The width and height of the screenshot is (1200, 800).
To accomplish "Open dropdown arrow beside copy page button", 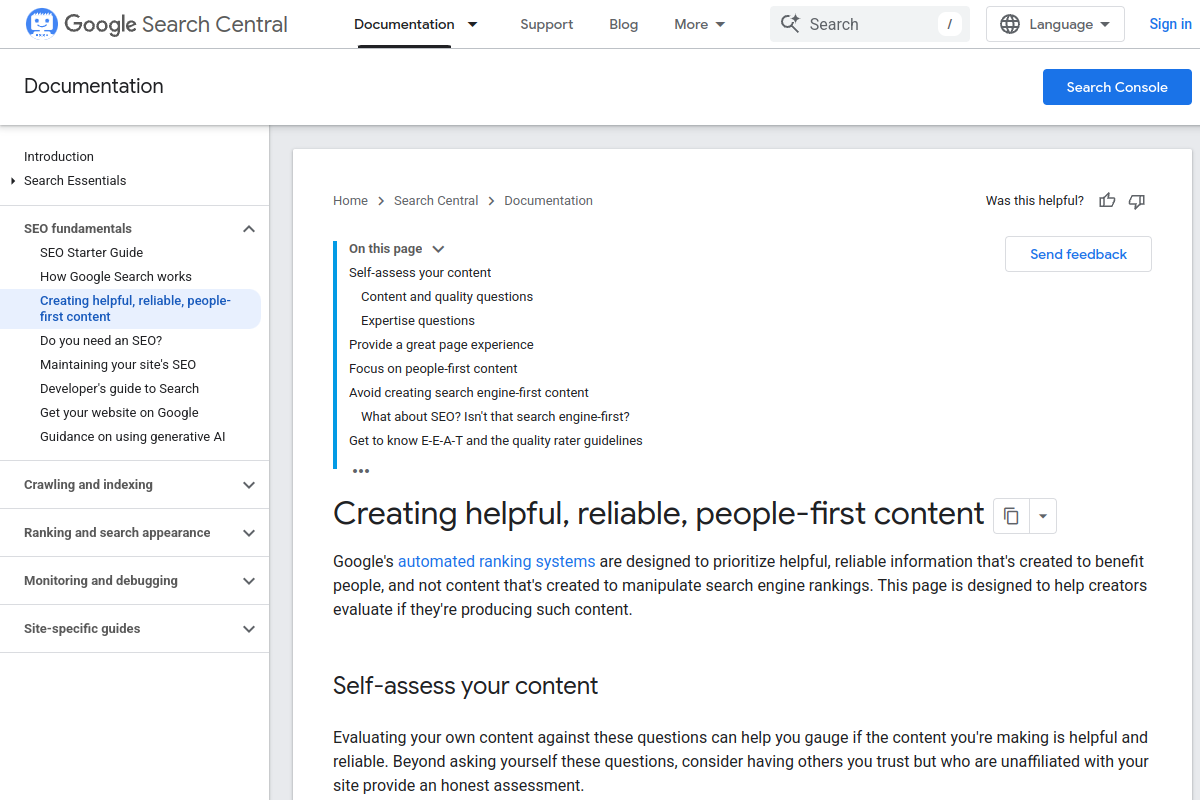I will coord(1043,516).
